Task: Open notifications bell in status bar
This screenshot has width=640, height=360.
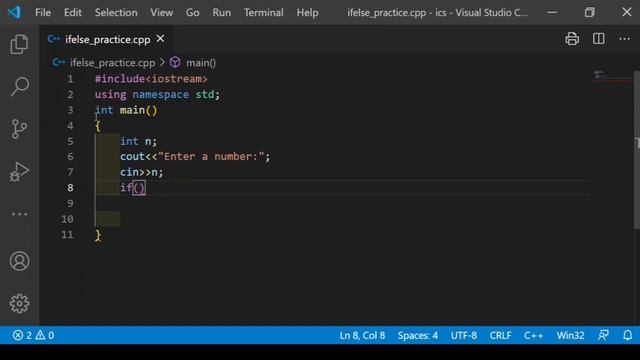Action: (627, 335)
